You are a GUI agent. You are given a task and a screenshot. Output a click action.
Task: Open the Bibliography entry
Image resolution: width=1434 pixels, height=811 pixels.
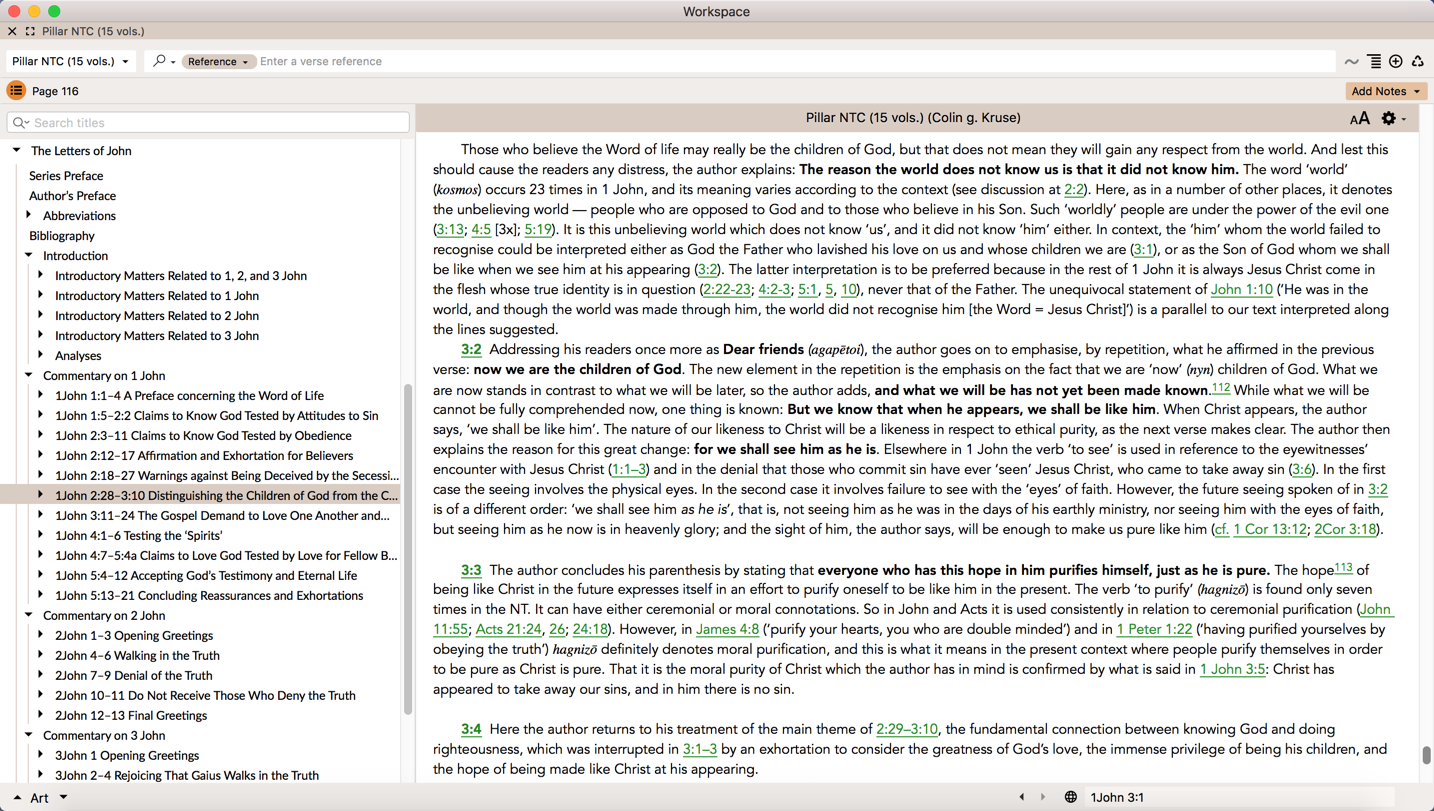click(62, 236)
